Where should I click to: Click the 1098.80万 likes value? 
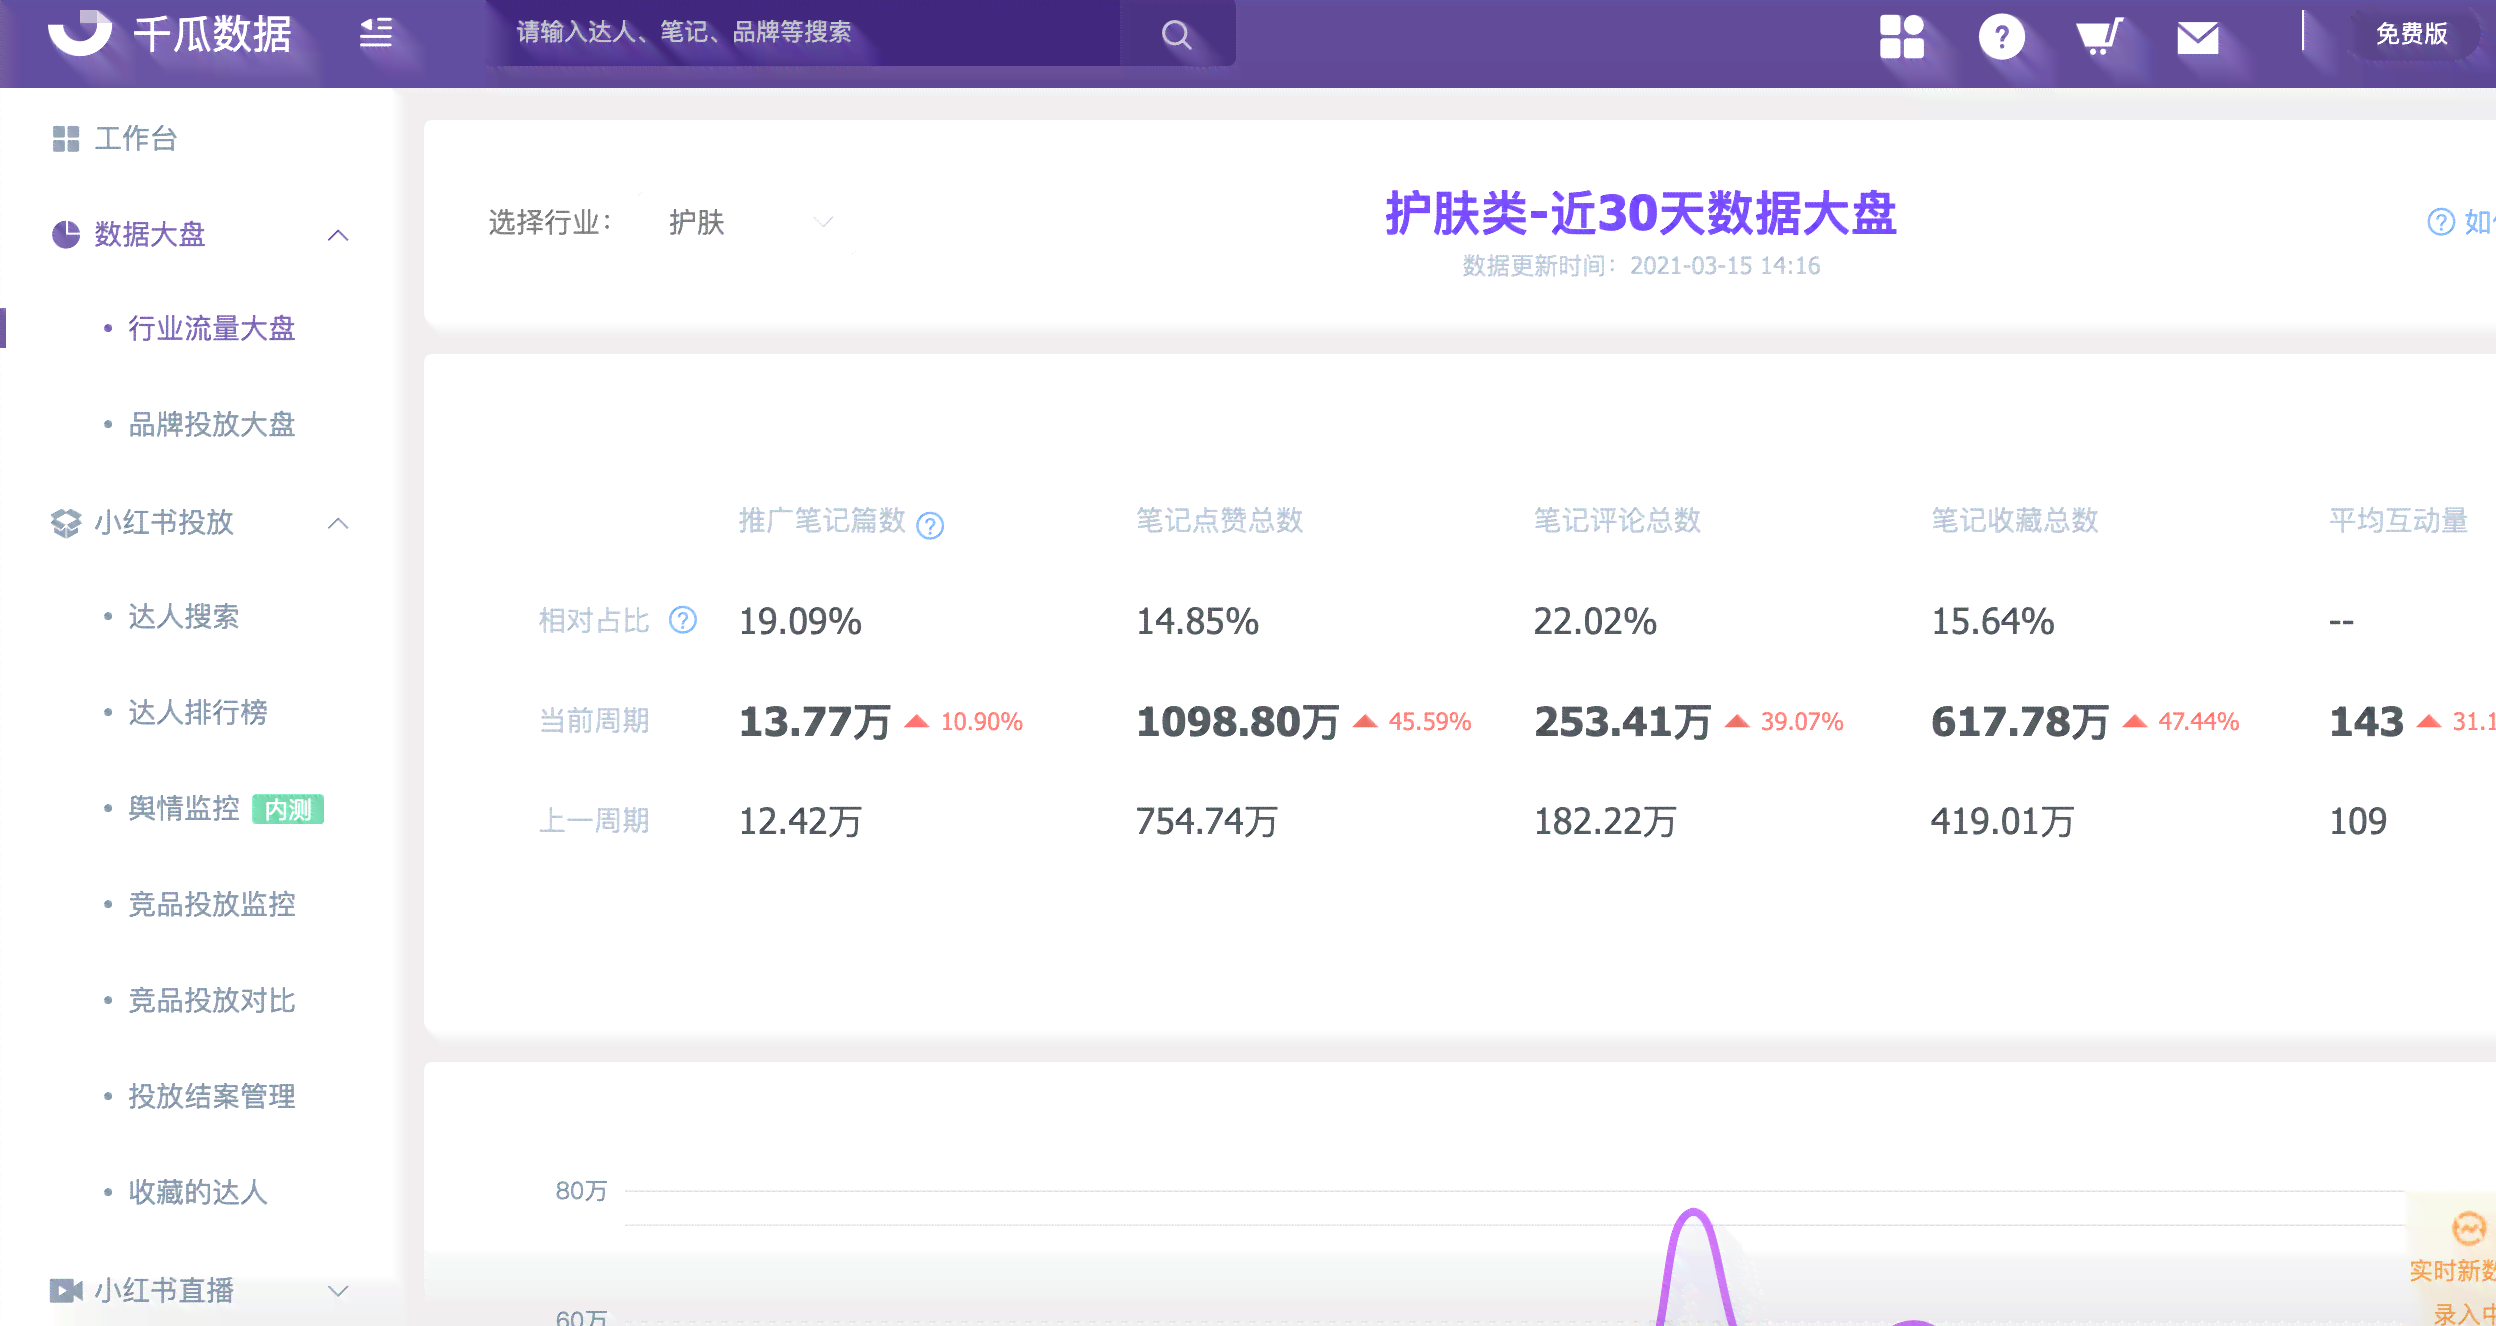1237,721
